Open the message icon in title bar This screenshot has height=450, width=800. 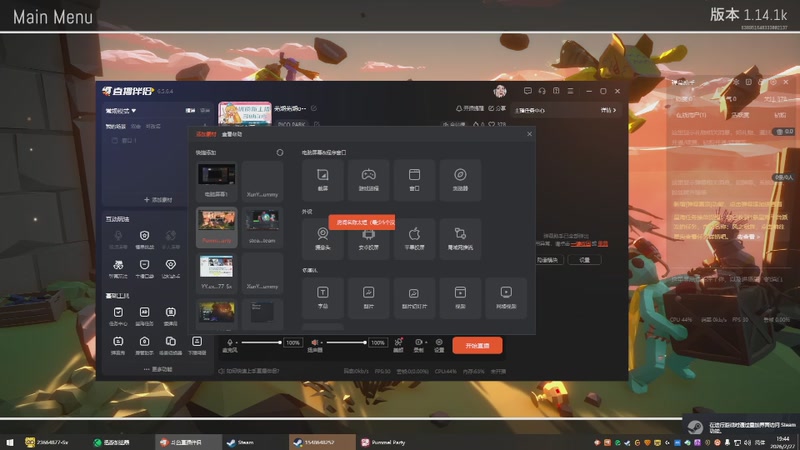point(528,91)
